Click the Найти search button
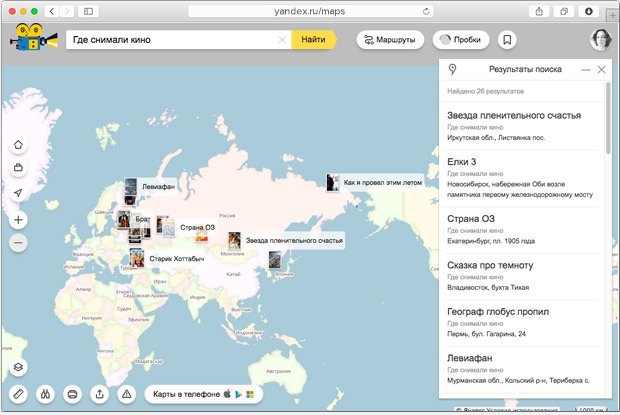This screenshot has height=415, width=620. click(314, 40)
